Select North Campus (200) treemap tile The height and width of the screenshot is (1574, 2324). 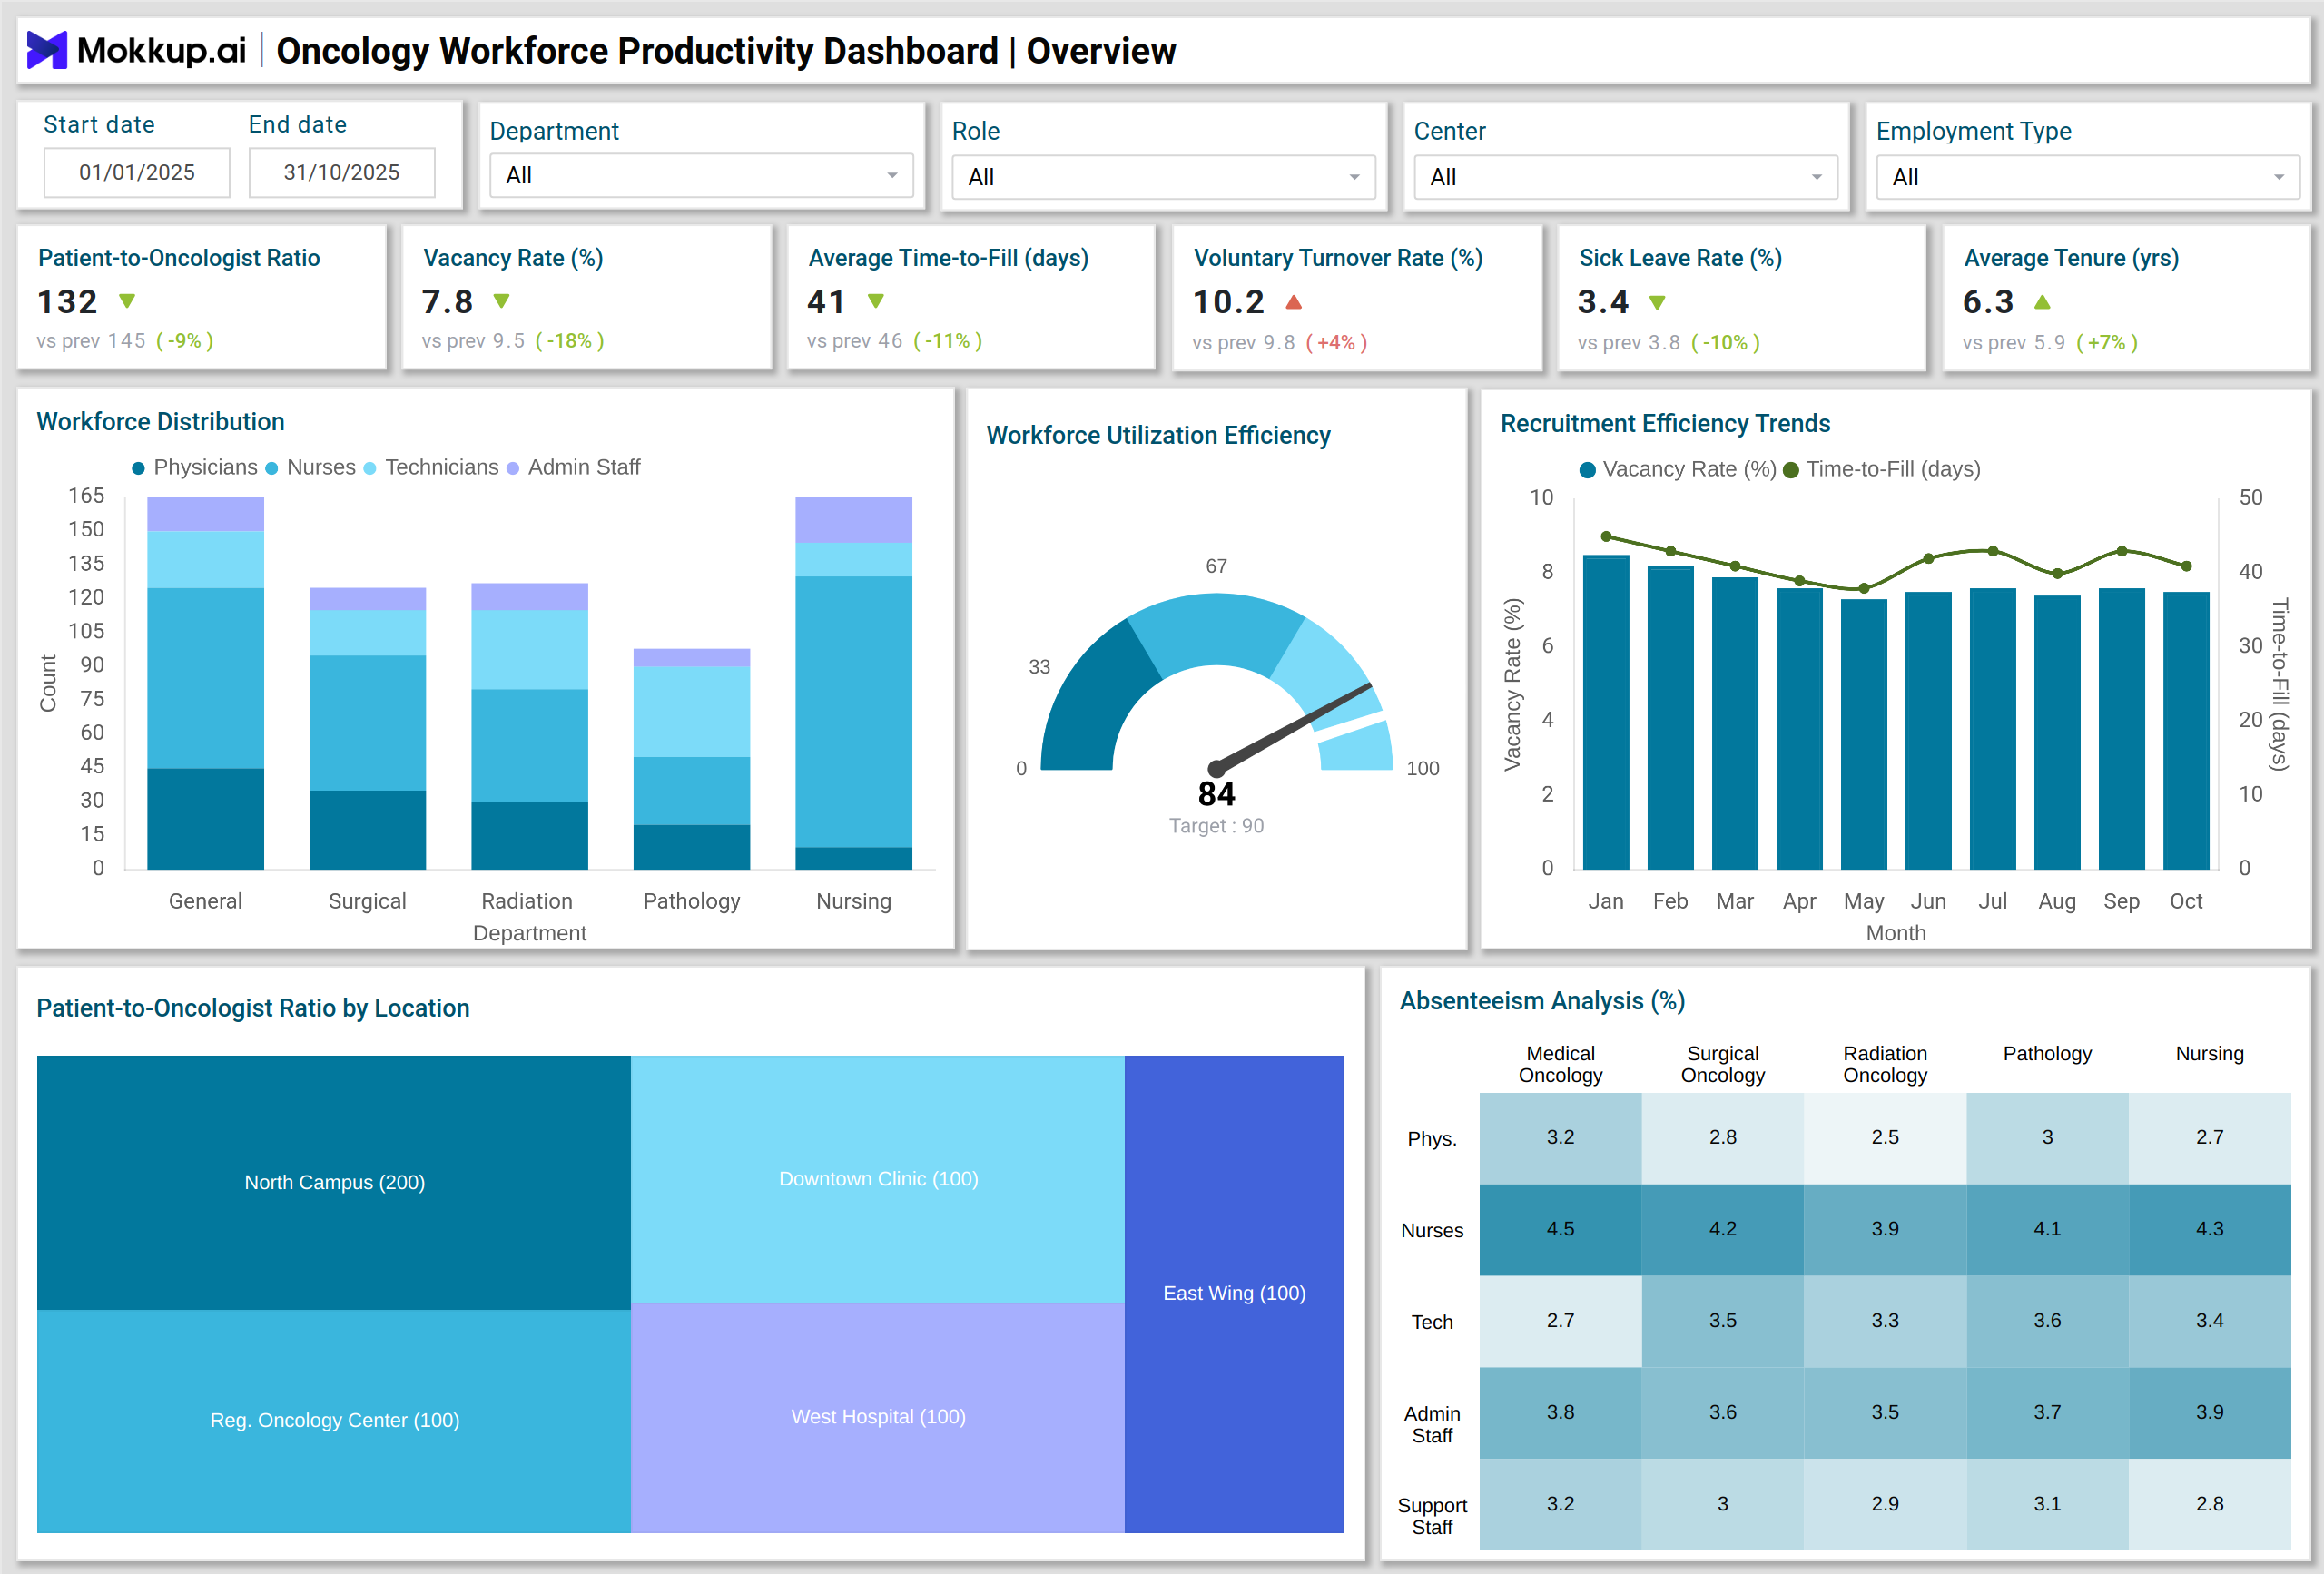click(334, 1182)
